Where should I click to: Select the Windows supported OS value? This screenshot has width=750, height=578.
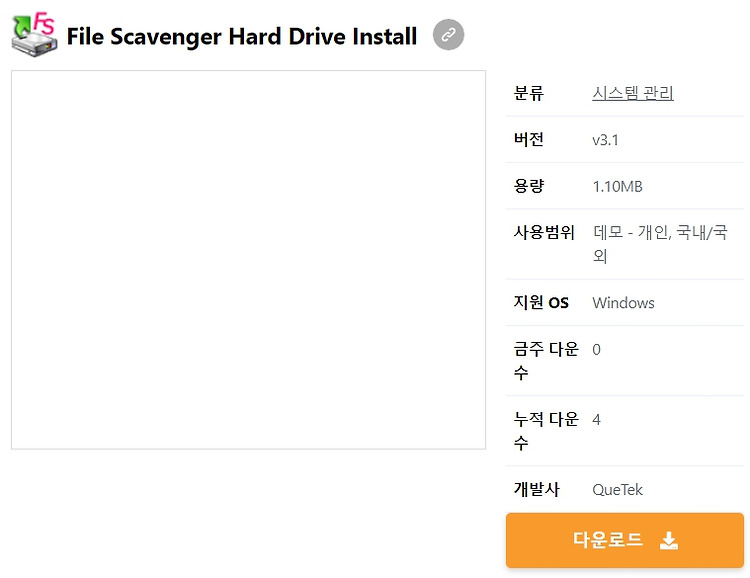click(623, 303)
